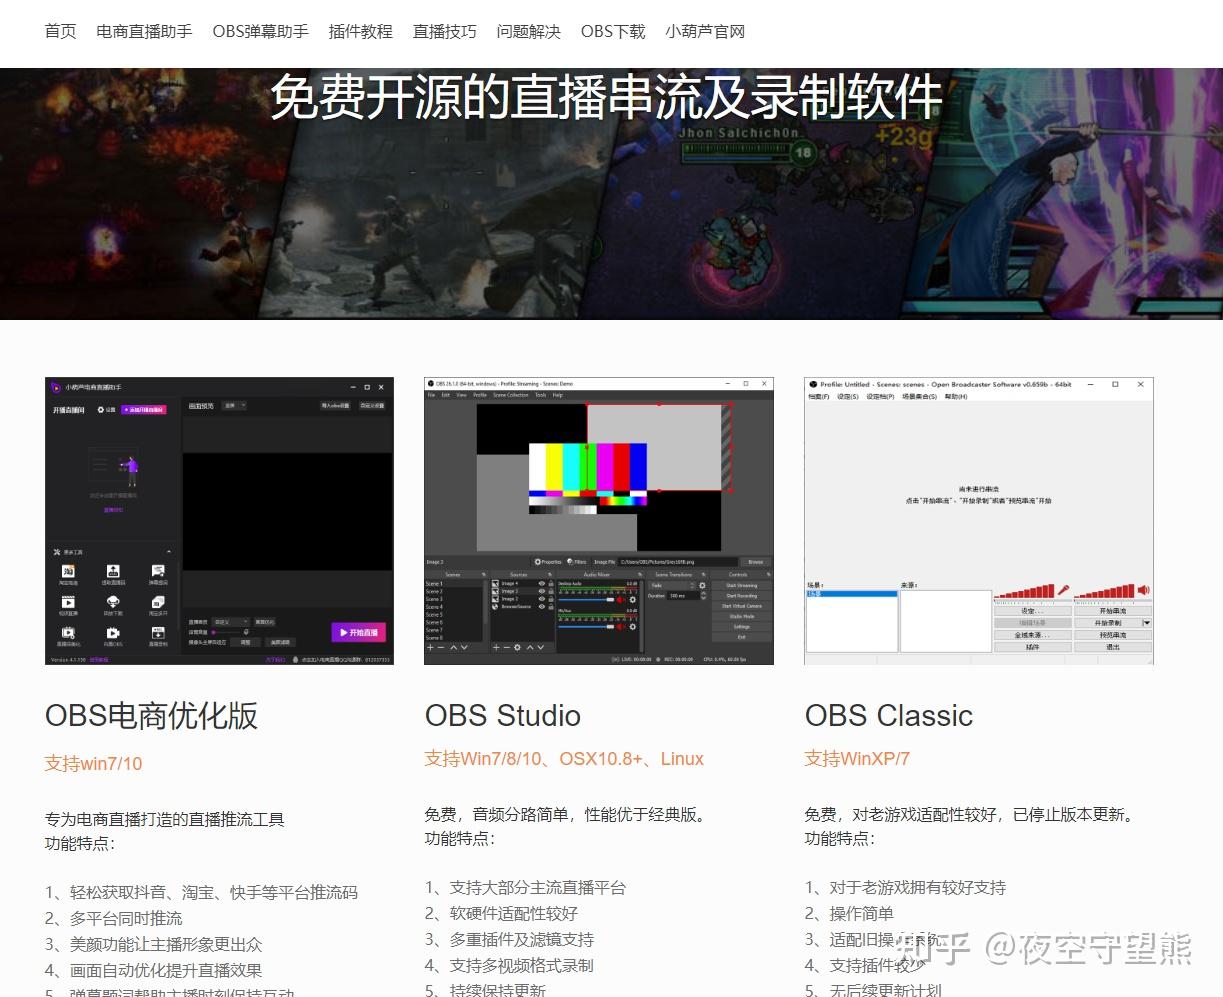Click the microphone icon in OBS Classic thumbnail

tap(1063, 590)
